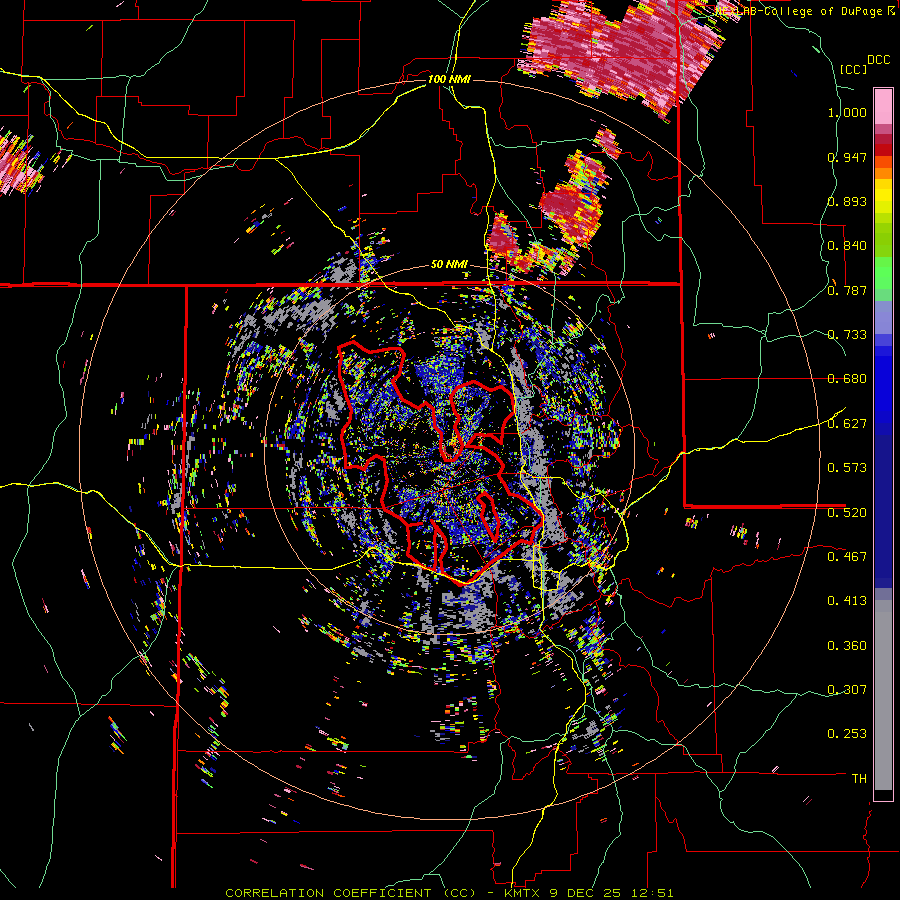
Task: Click the DCC product label above the legend
Action: click(878, 60)
